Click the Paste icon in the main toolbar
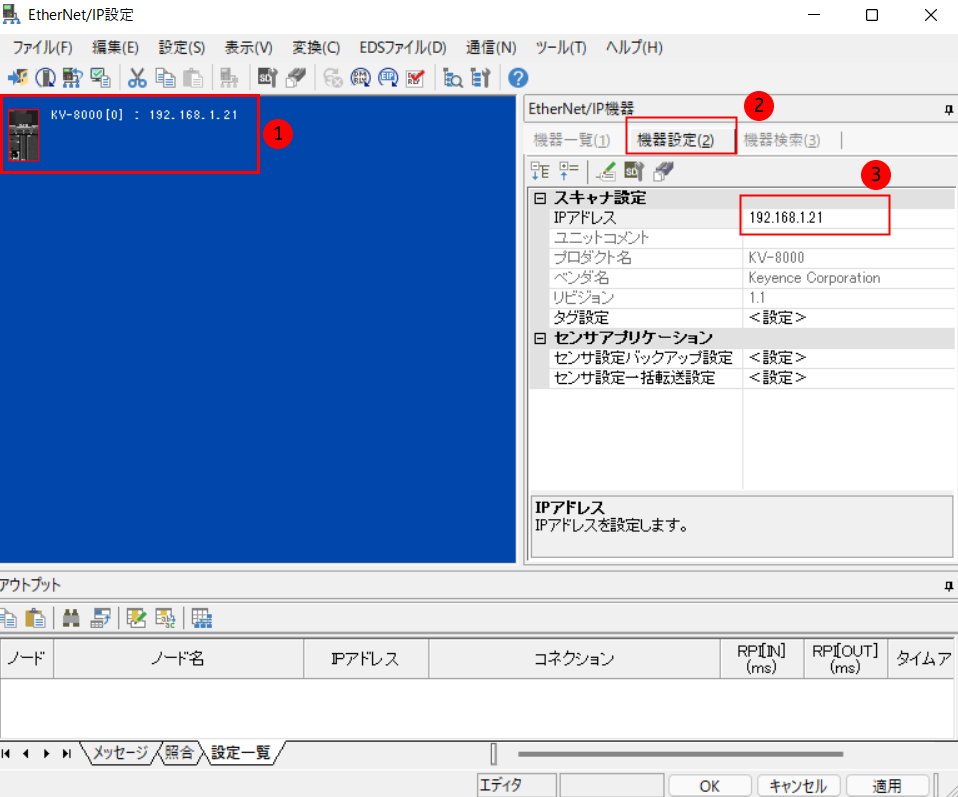The width and height of the screenshot is (958, 797). click(x=192, y=78)
